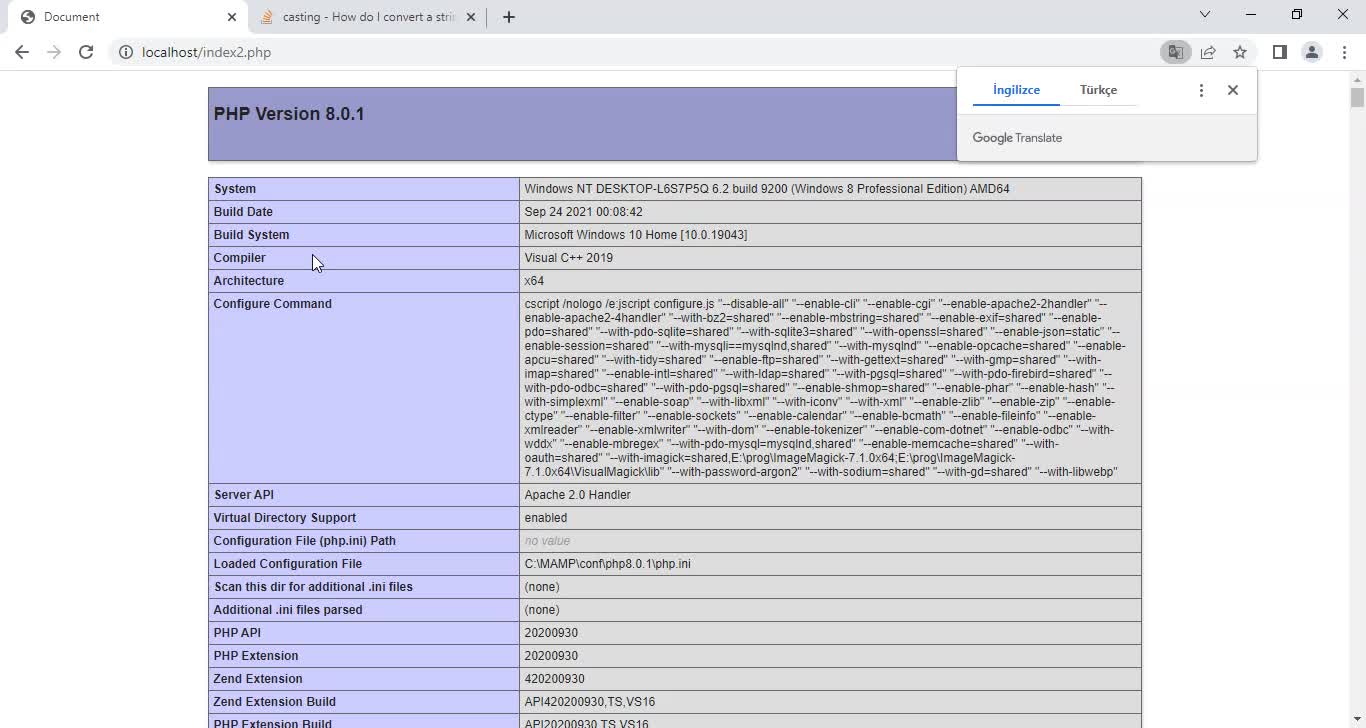Bookmark this tab with the star

pos(1240,52)
